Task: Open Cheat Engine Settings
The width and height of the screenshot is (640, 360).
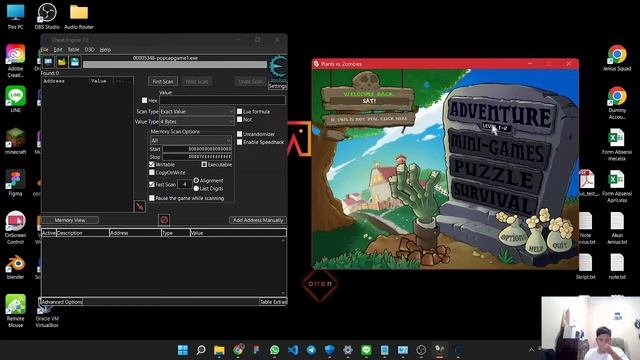Action: coord(278,86)
